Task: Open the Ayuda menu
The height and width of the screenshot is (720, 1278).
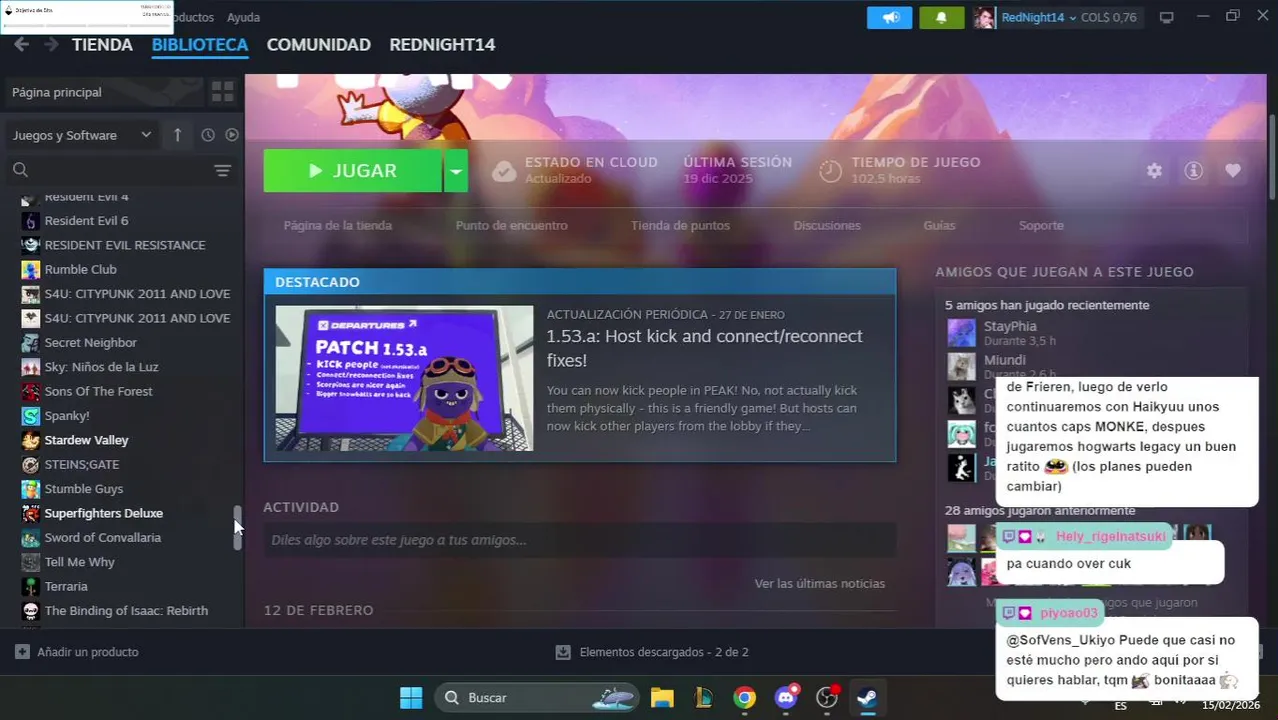Action: [x=243, y=17]
